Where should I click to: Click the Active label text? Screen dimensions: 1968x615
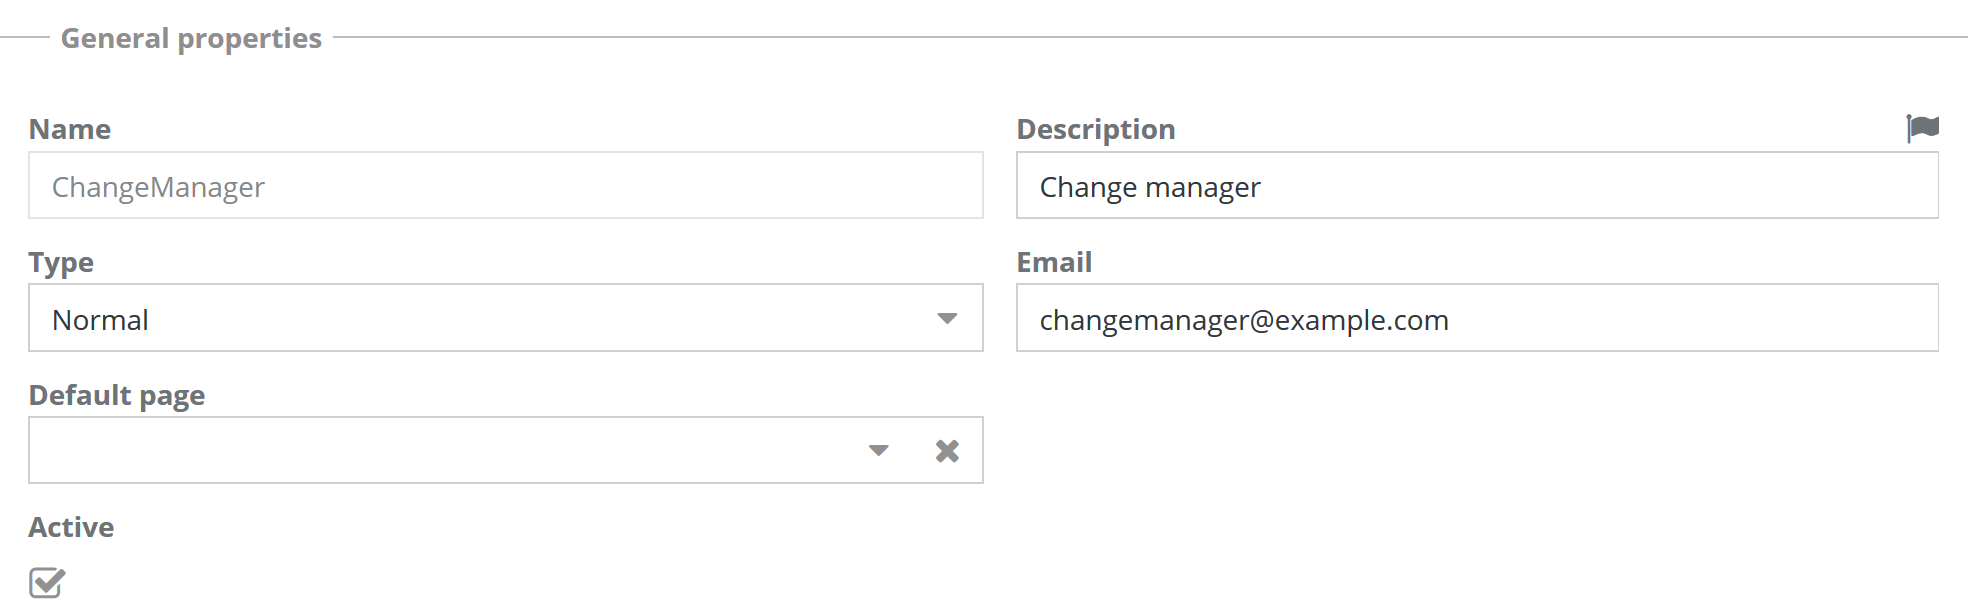(71, 527)
